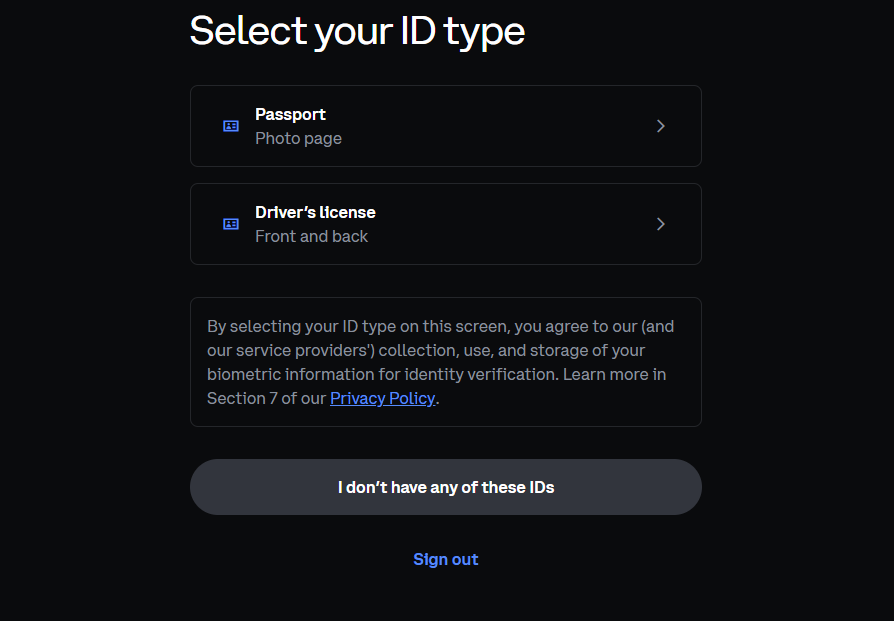This screenshot has width=894, height=621.
Task: Click the "service providers'" disclaimer phrase
Action: coord(305,350)
